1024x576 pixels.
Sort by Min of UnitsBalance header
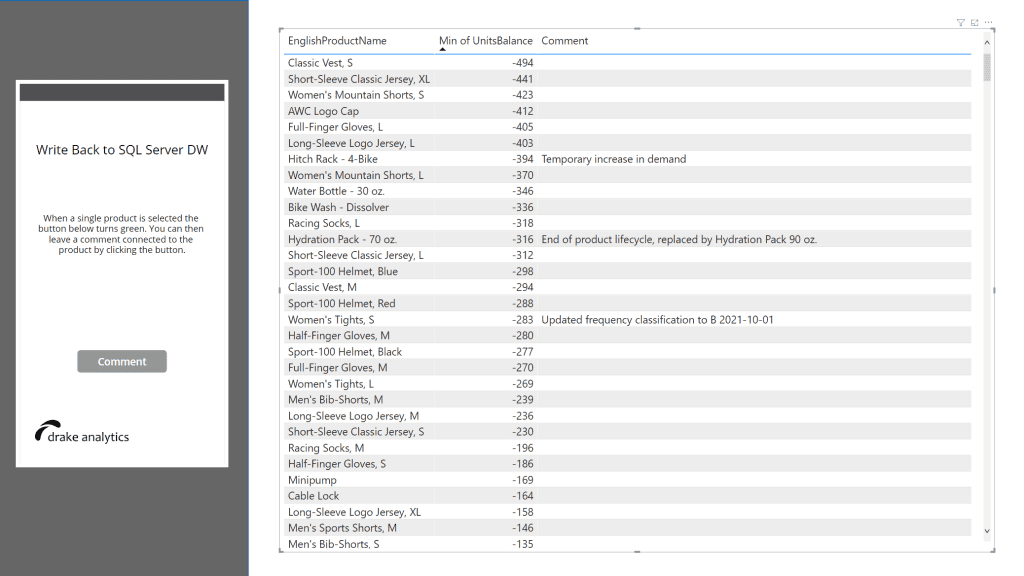tap(486, 41)
